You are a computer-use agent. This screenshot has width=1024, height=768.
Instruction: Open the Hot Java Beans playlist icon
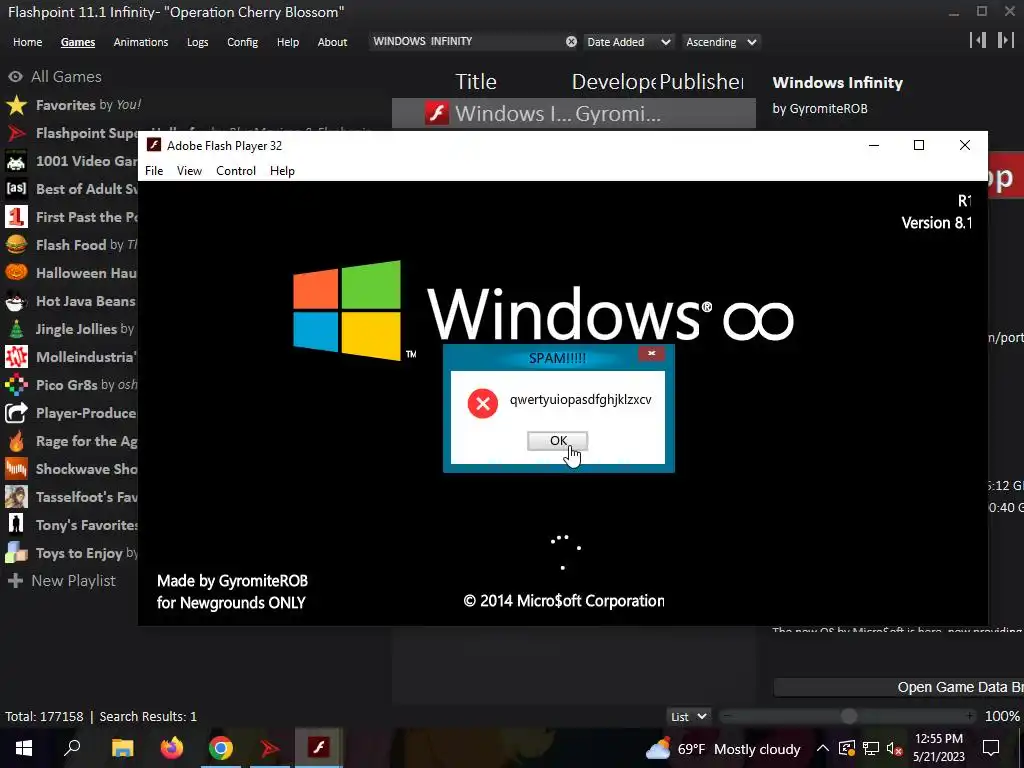(16, 301)
